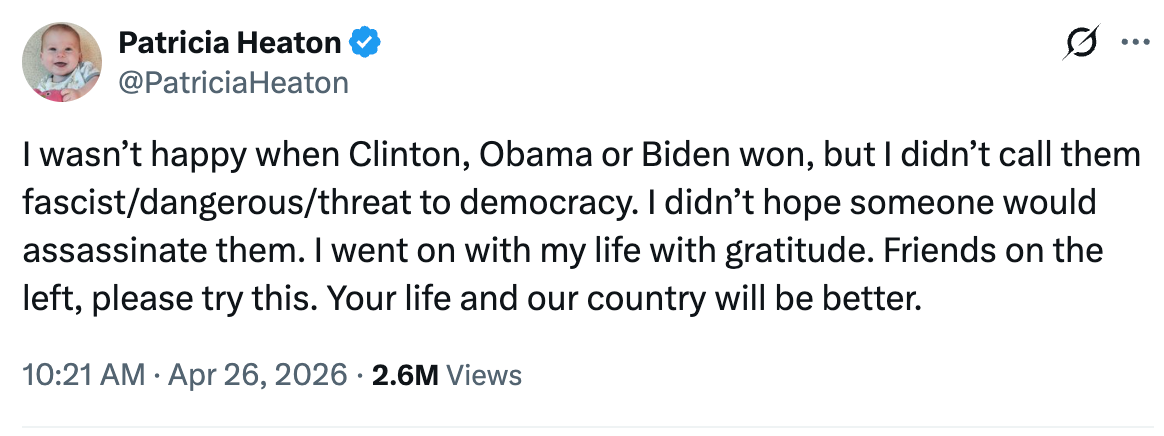The image size is (1164, 436).
Task: Open Patricia Heaton's profile avatar photo
Action: coord(62,62)
